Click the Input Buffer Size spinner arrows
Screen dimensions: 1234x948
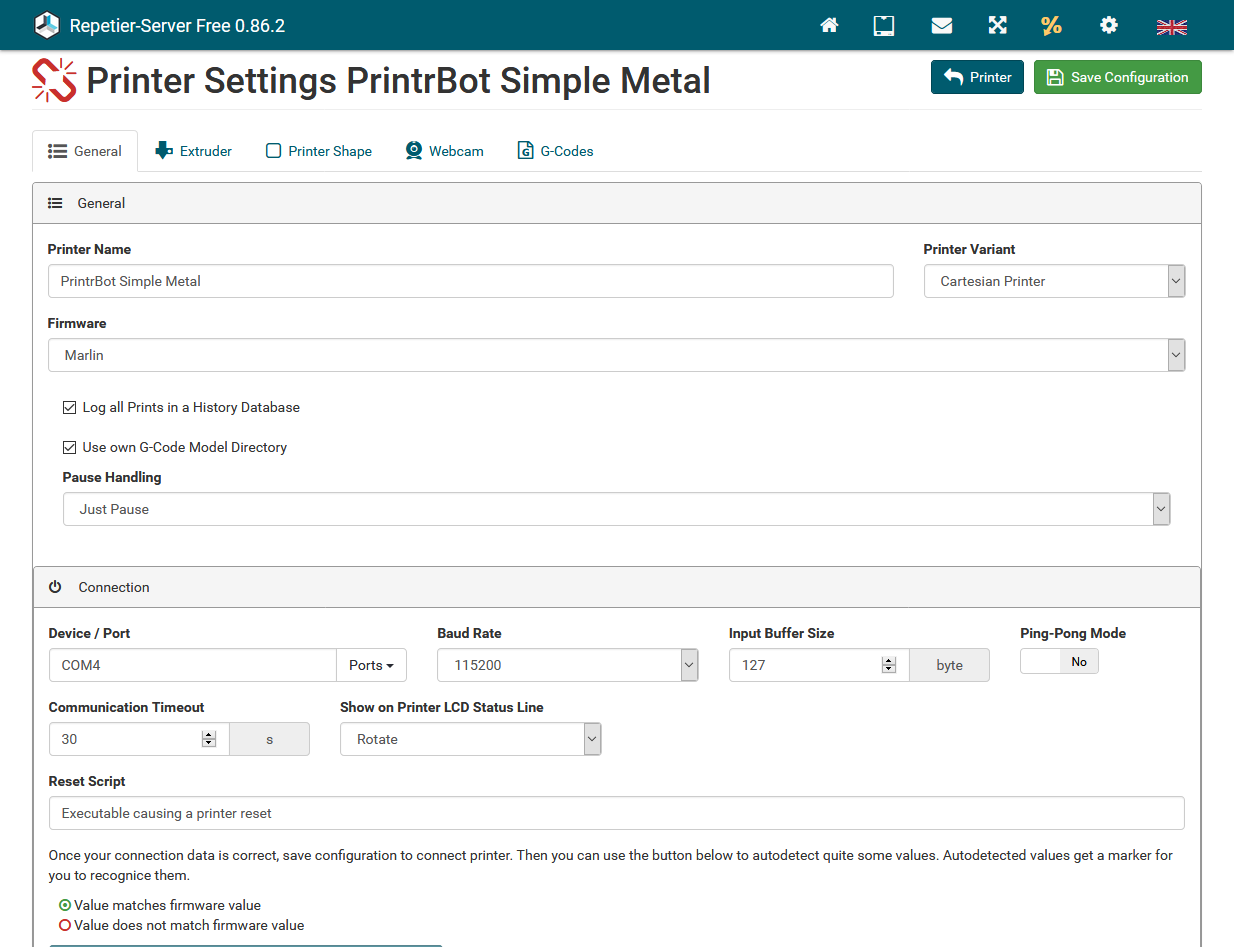(x=889, y=665)
